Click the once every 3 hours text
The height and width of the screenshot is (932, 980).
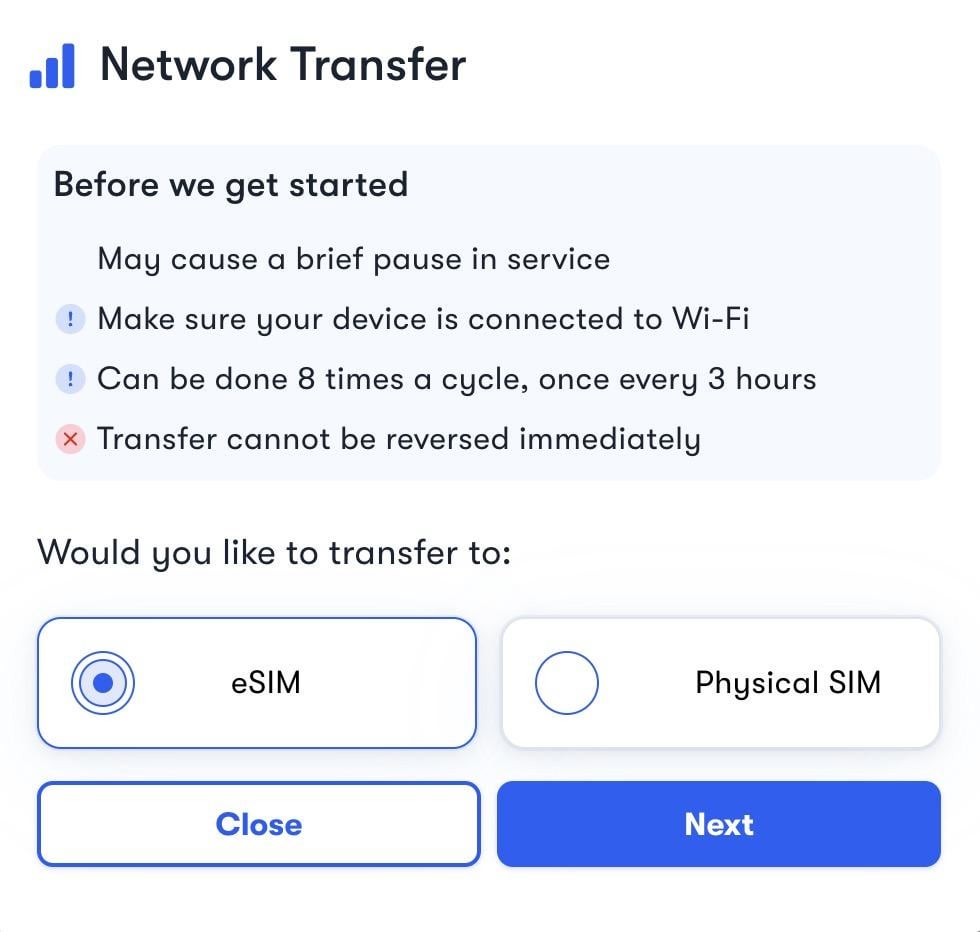[678, 379]
